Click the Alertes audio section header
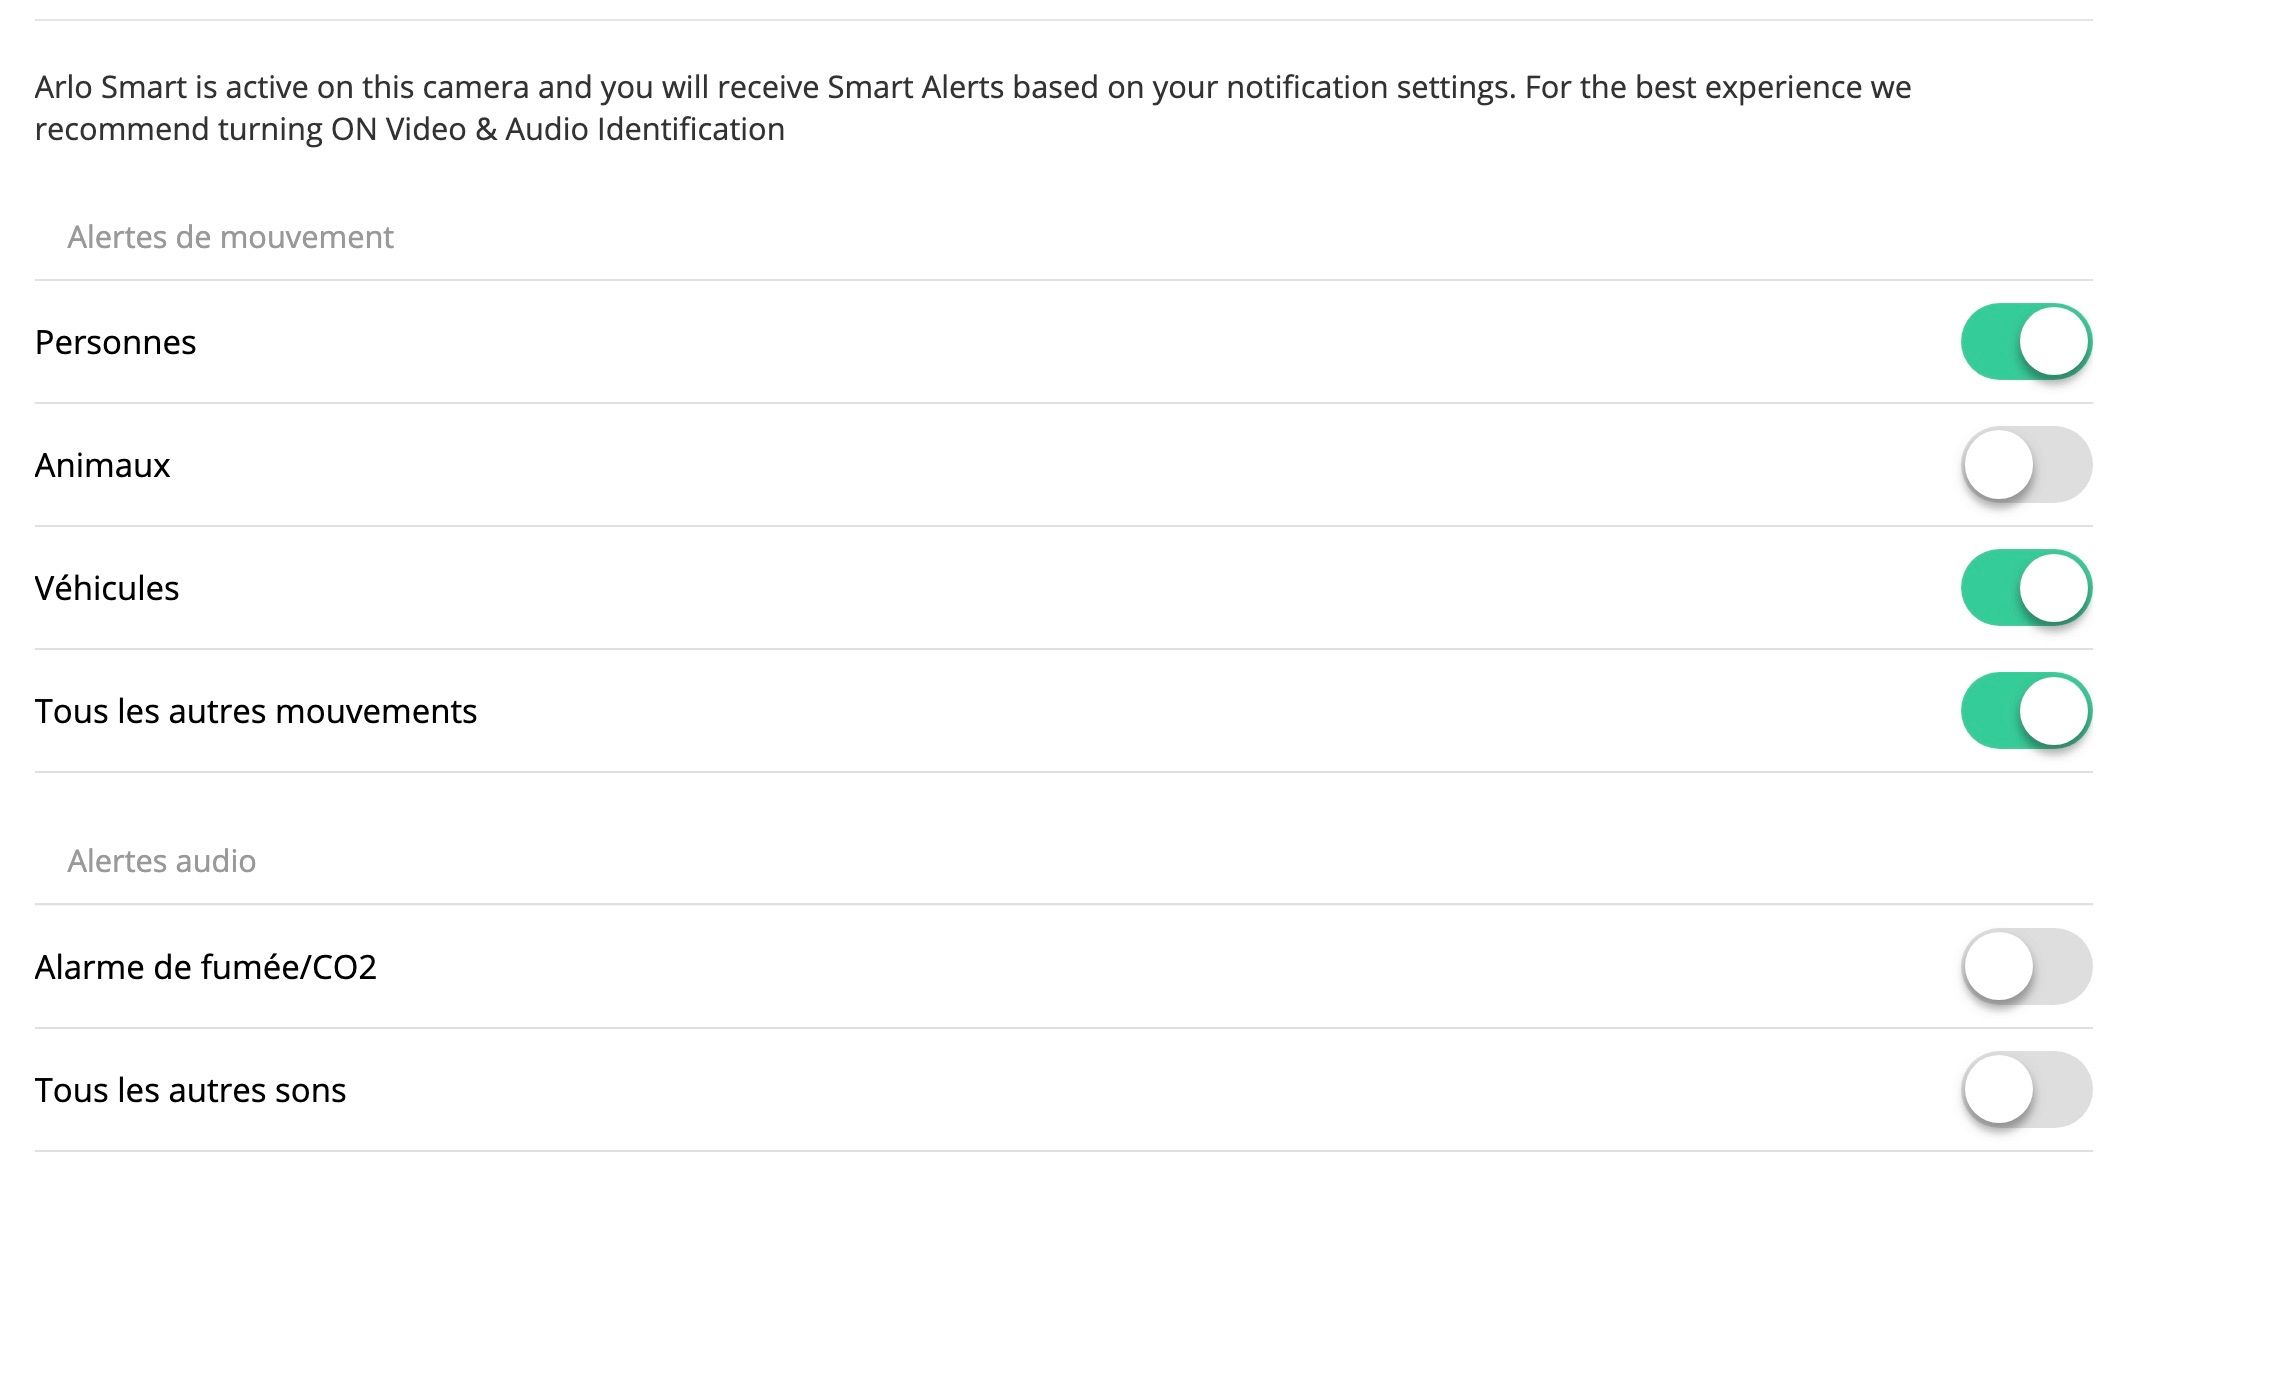This screenshot has height=1382, width=2296. coord(161,861)
